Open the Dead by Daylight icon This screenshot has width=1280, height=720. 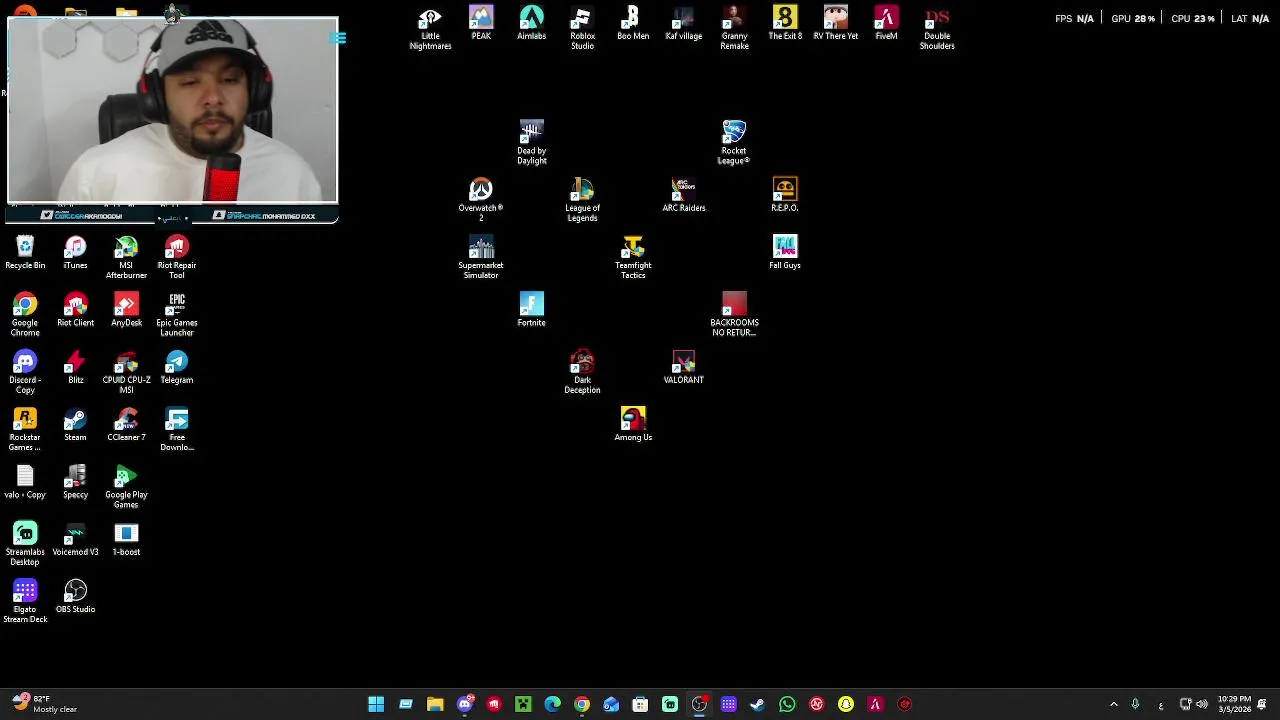click(x=531, y=144)
